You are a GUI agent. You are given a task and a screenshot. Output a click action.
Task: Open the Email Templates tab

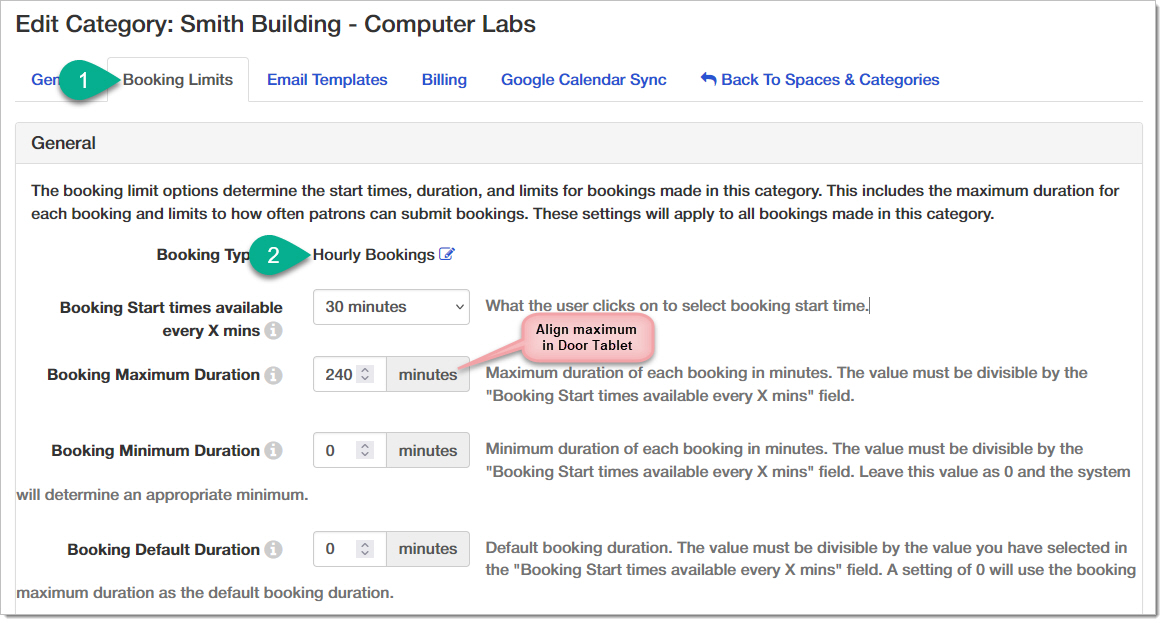(x=327, y=80)
